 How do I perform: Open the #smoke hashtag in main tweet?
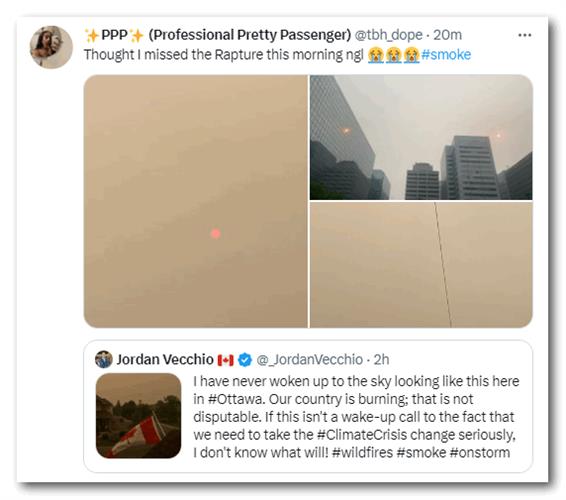click(x=446, y=55)
